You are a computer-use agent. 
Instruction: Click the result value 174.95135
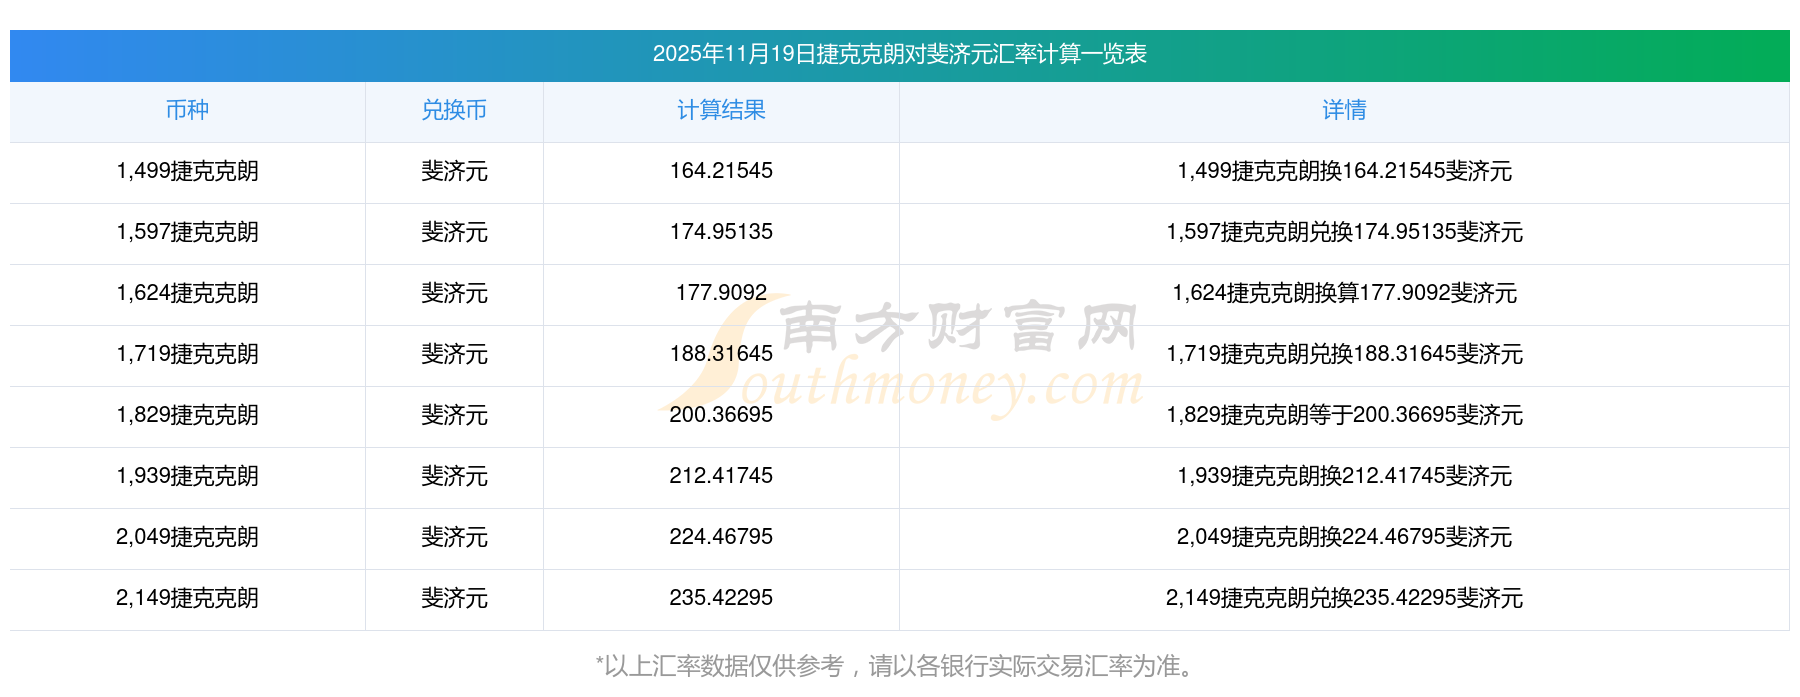721,232
